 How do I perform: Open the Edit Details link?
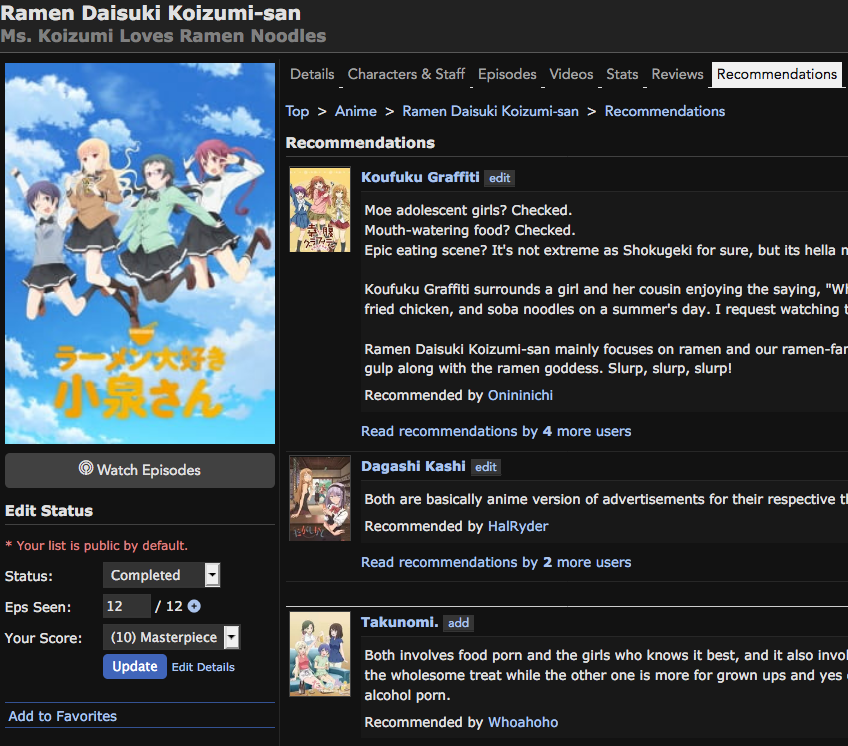click(x=203, y=667)
